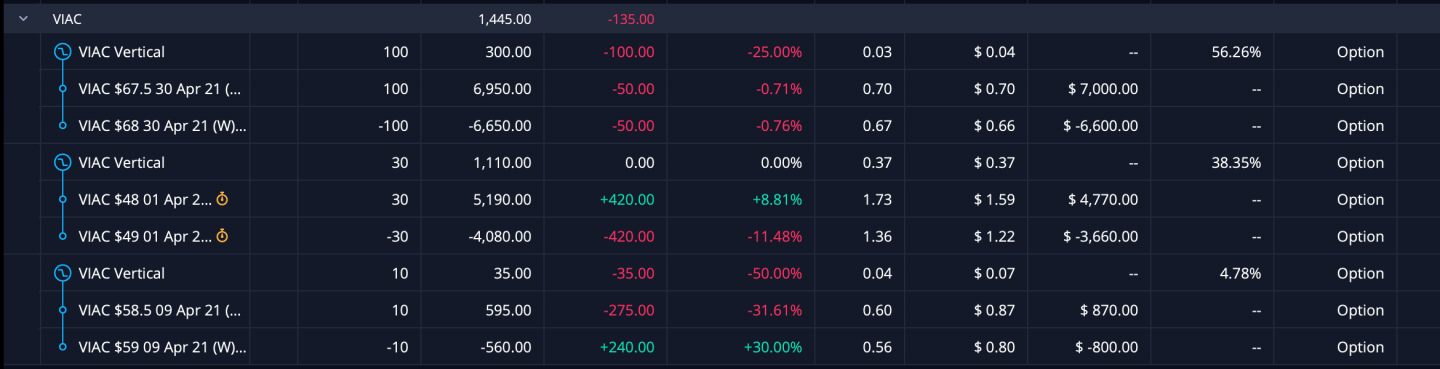Click leg node dot of VIAC $67.5
Viewport: 1440px width, 369px height.
coord(62,89)
